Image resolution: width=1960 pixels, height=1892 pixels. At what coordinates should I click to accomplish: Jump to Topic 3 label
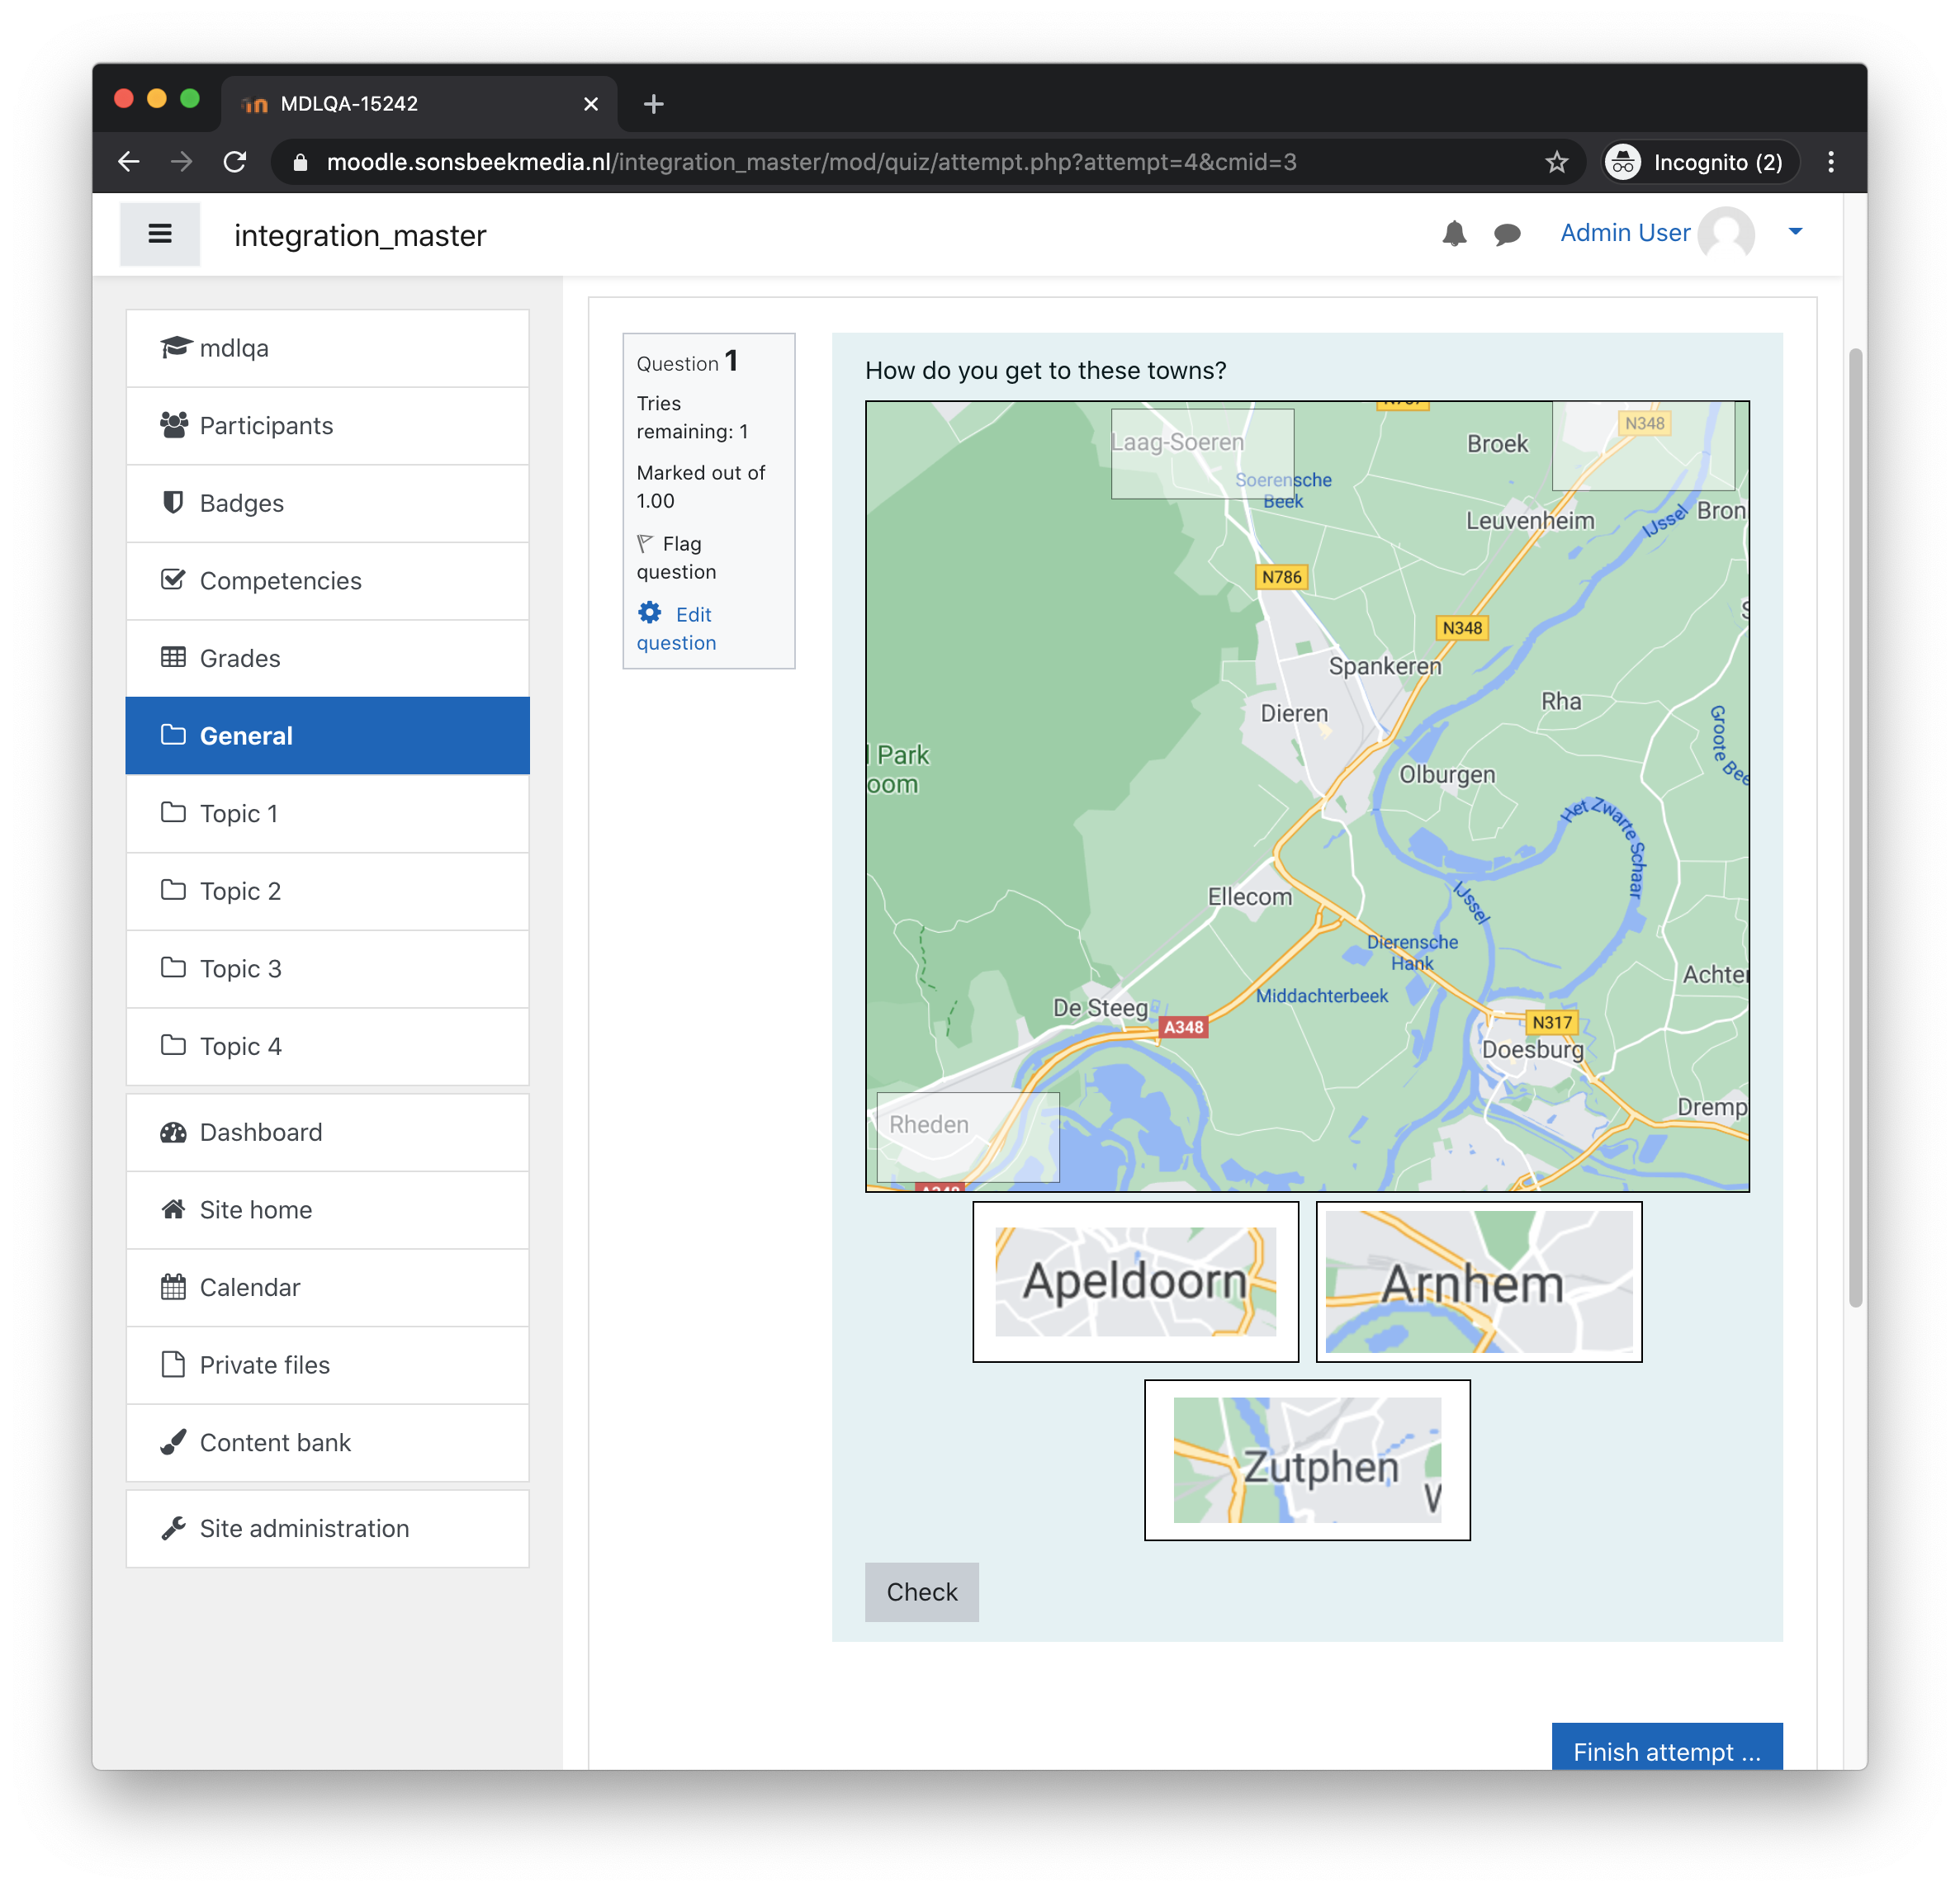pos(240,969)
